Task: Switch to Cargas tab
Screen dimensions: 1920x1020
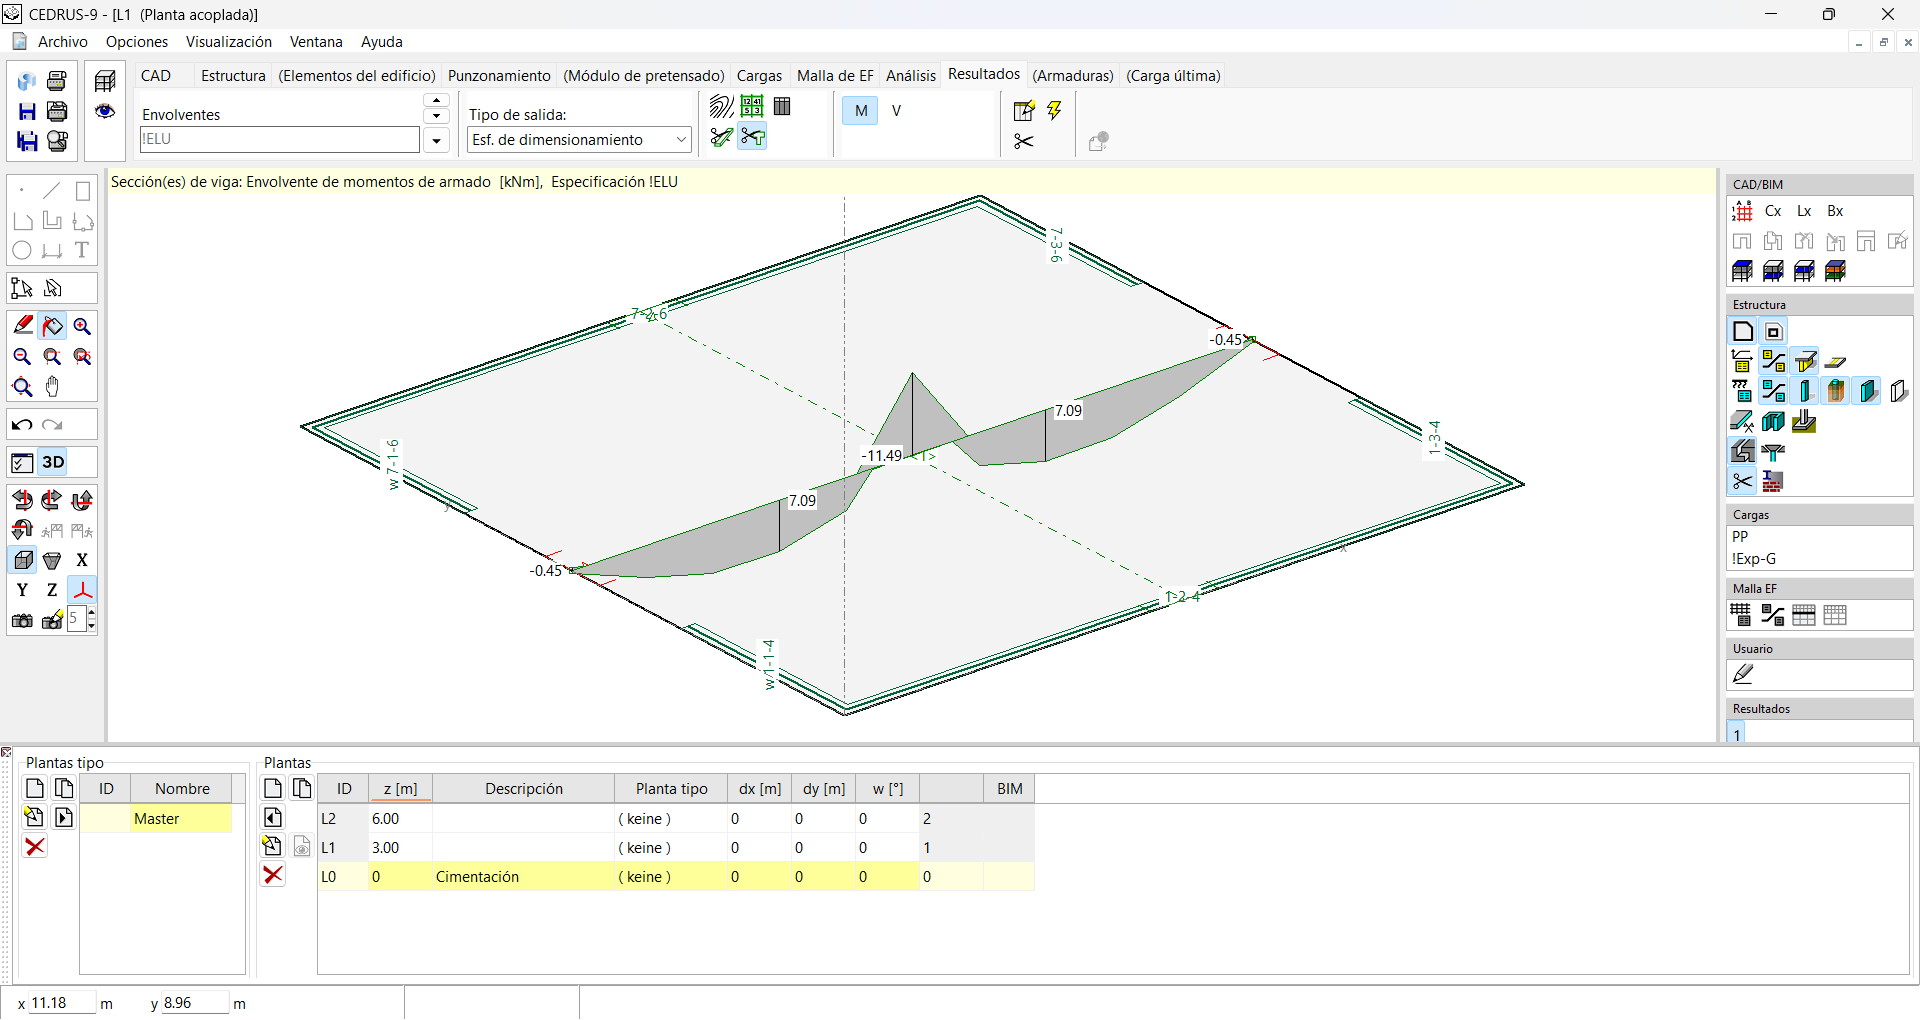Action: pyautogui.click(x=759, y=76)
